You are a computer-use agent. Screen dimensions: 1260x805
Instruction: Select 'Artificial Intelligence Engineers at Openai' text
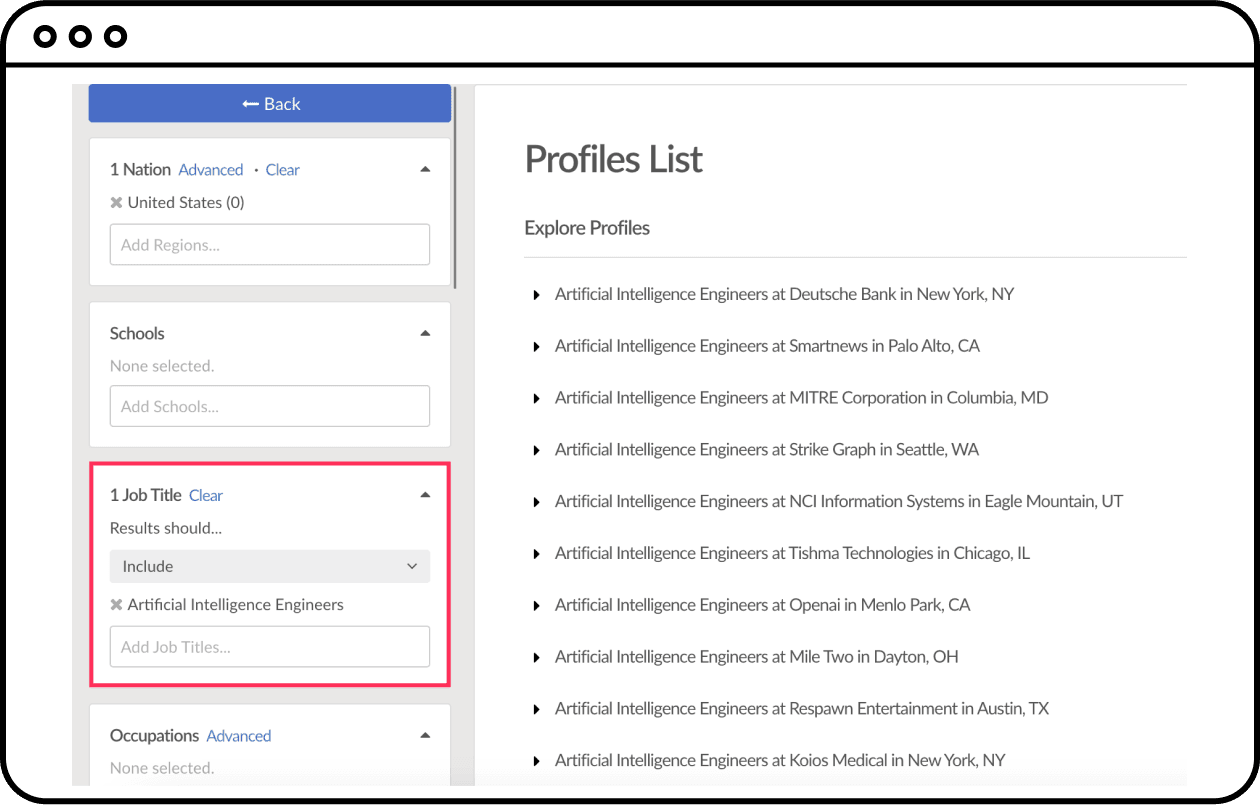pyautogui.click(x=696, y=605)
